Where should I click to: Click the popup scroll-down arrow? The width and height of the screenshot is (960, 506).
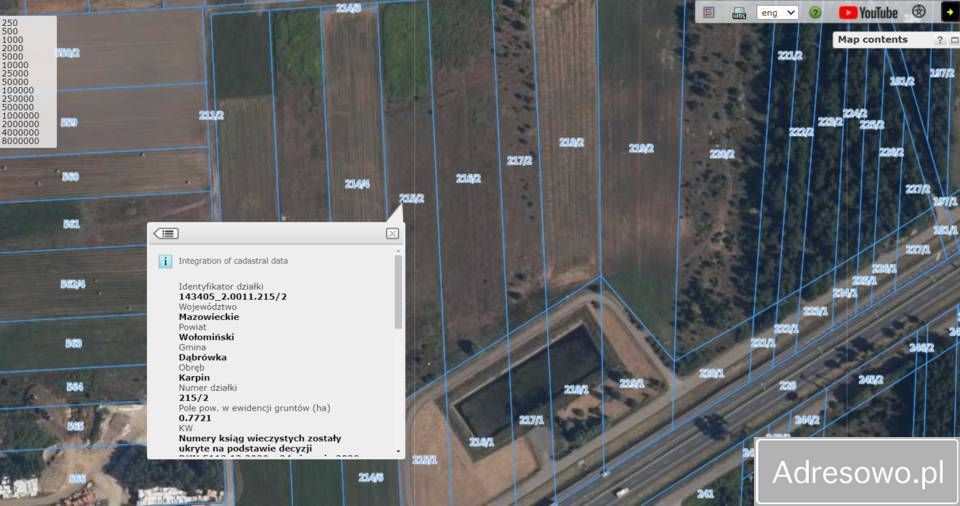[399, 451]
